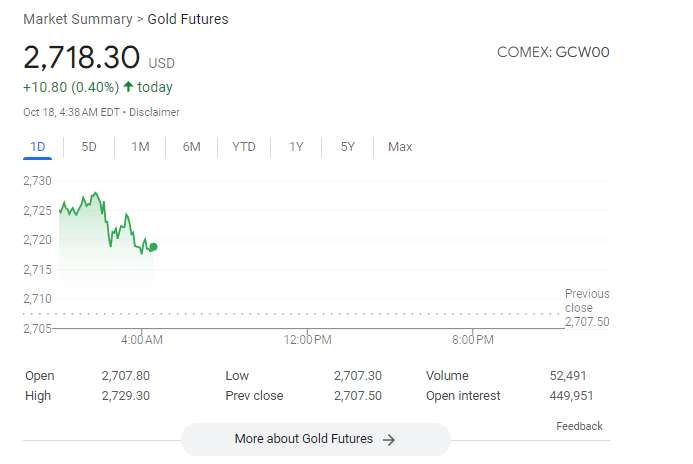
Task: Click the 8:00 PM time axis label
Action: click(x=472, y=340)
